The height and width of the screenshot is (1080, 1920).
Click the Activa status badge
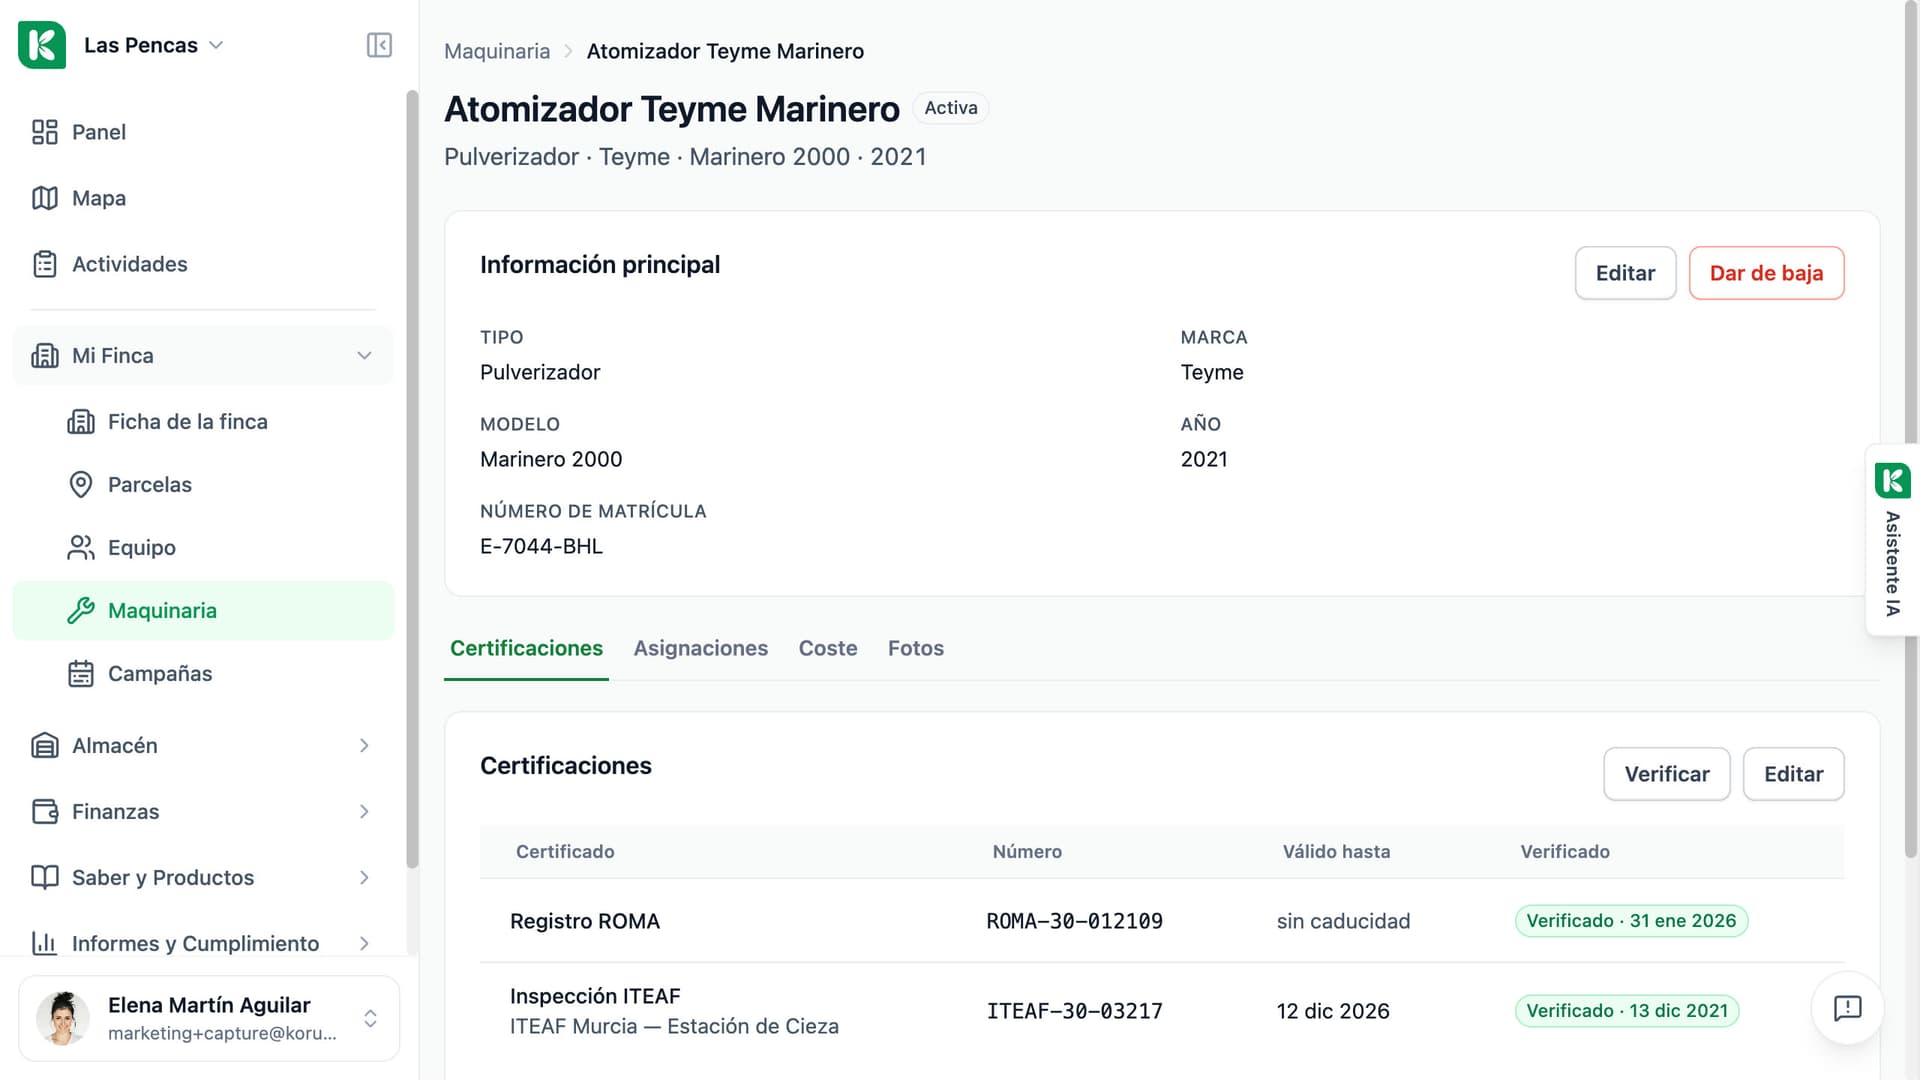click(x=951, y=108)
